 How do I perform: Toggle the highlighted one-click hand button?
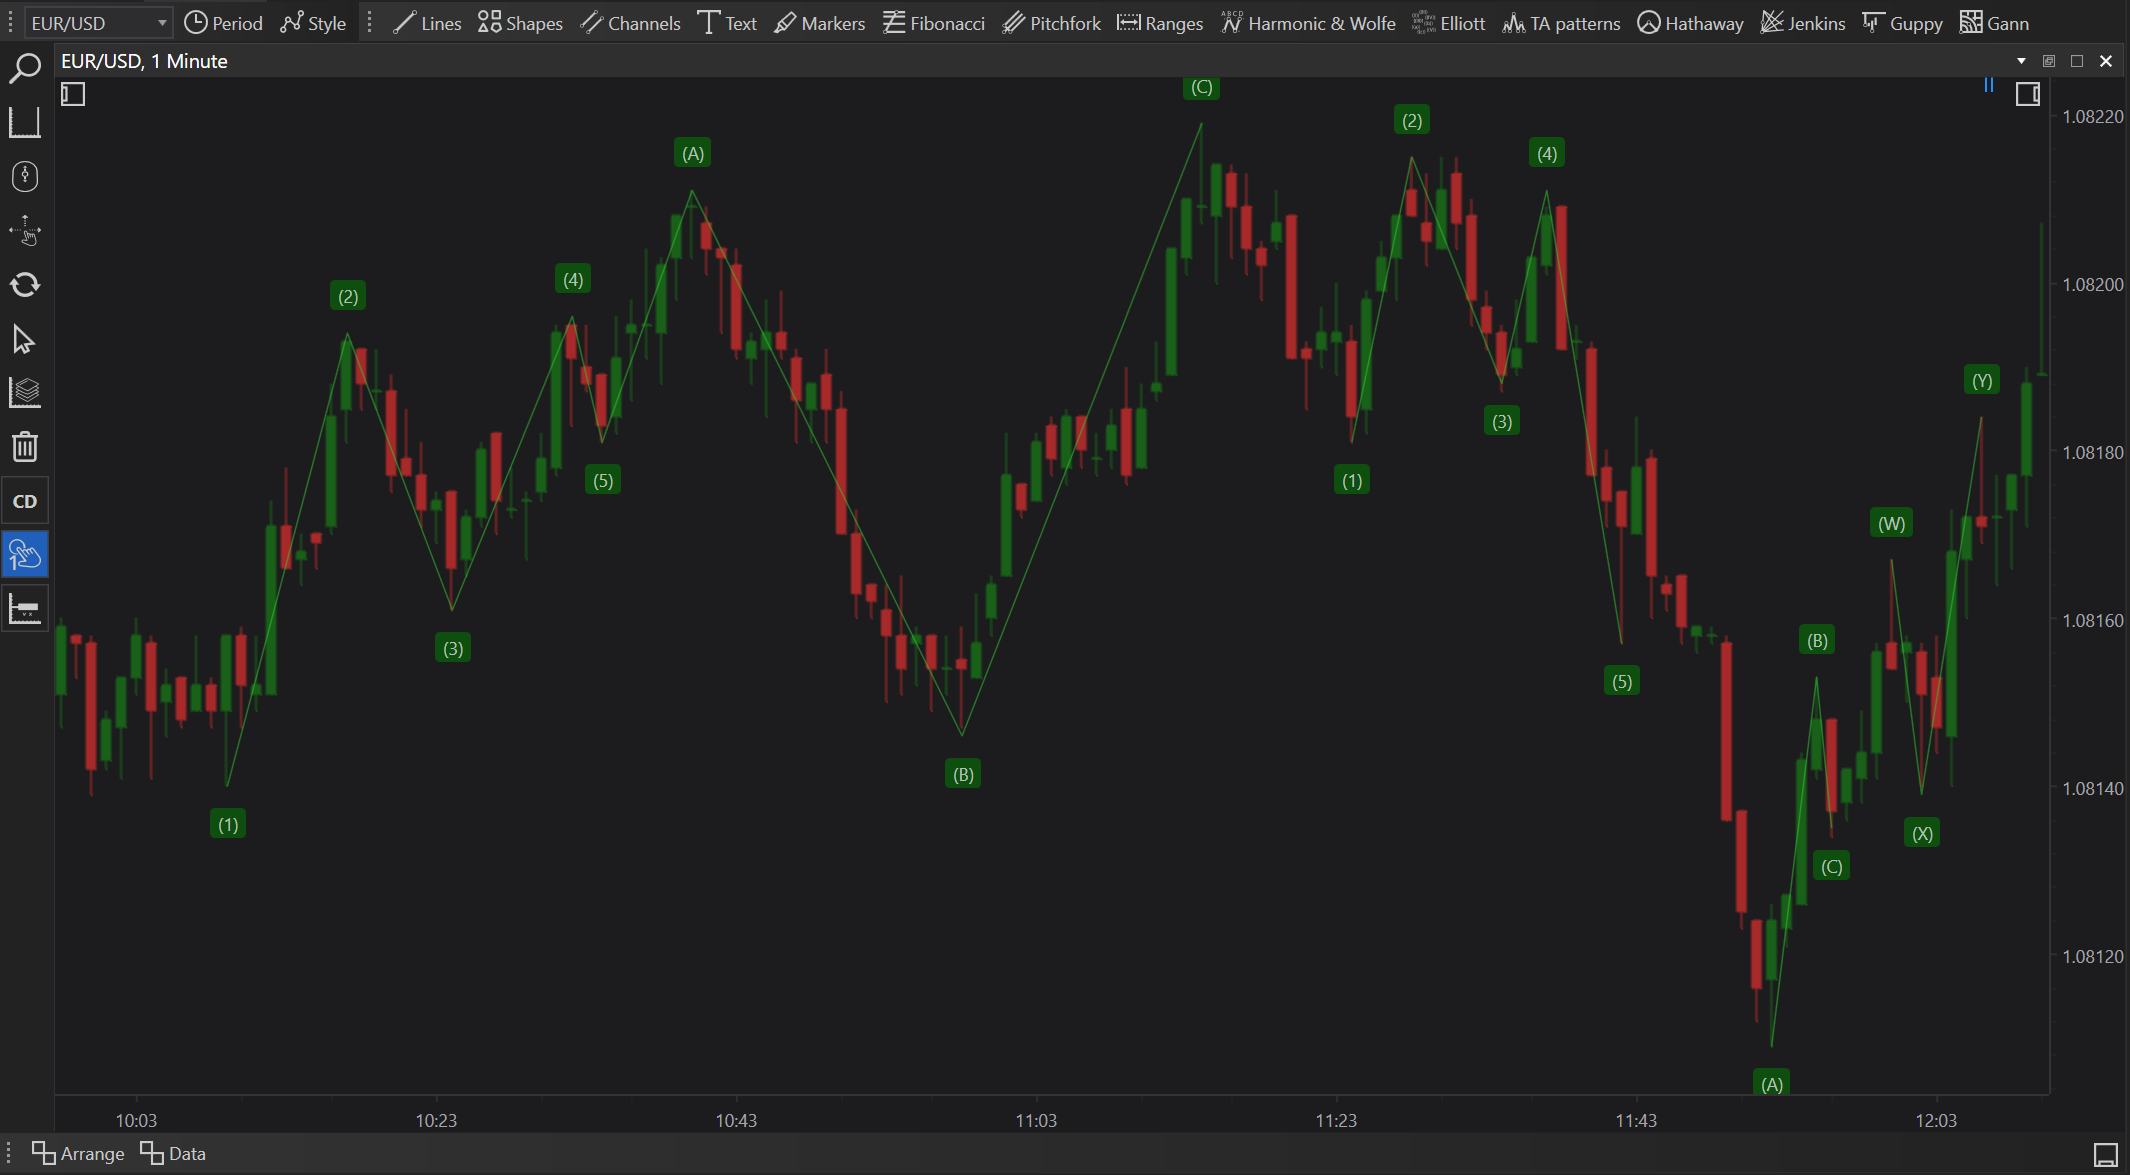click(x=24, y=555)
